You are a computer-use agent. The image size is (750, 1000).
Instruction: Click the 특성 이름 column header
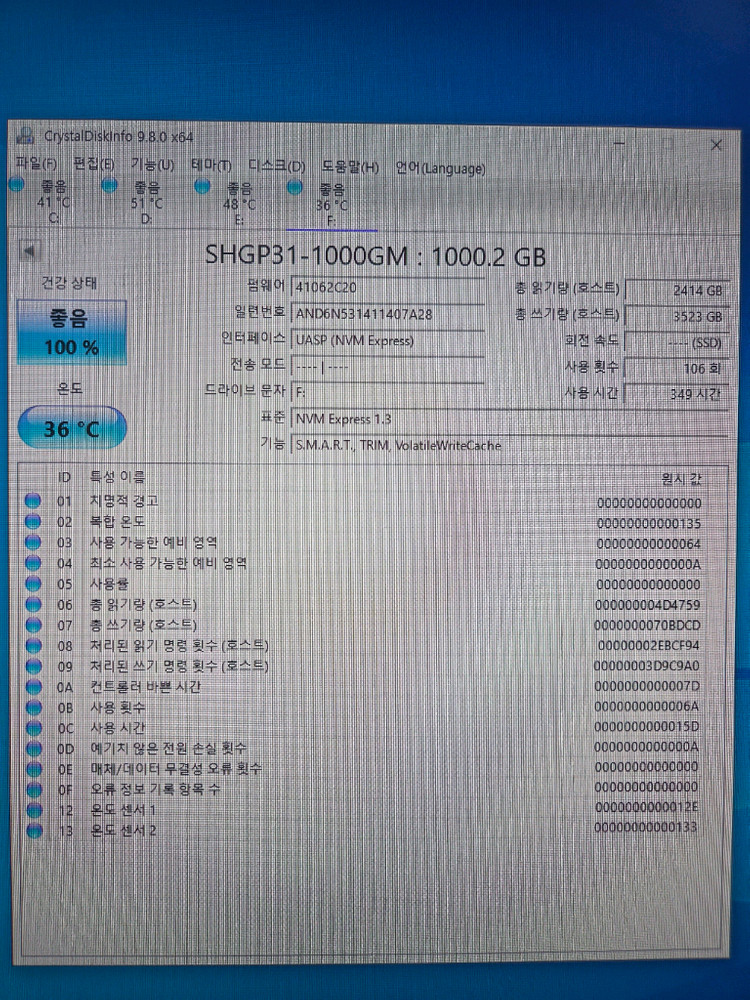click(117, 476)
